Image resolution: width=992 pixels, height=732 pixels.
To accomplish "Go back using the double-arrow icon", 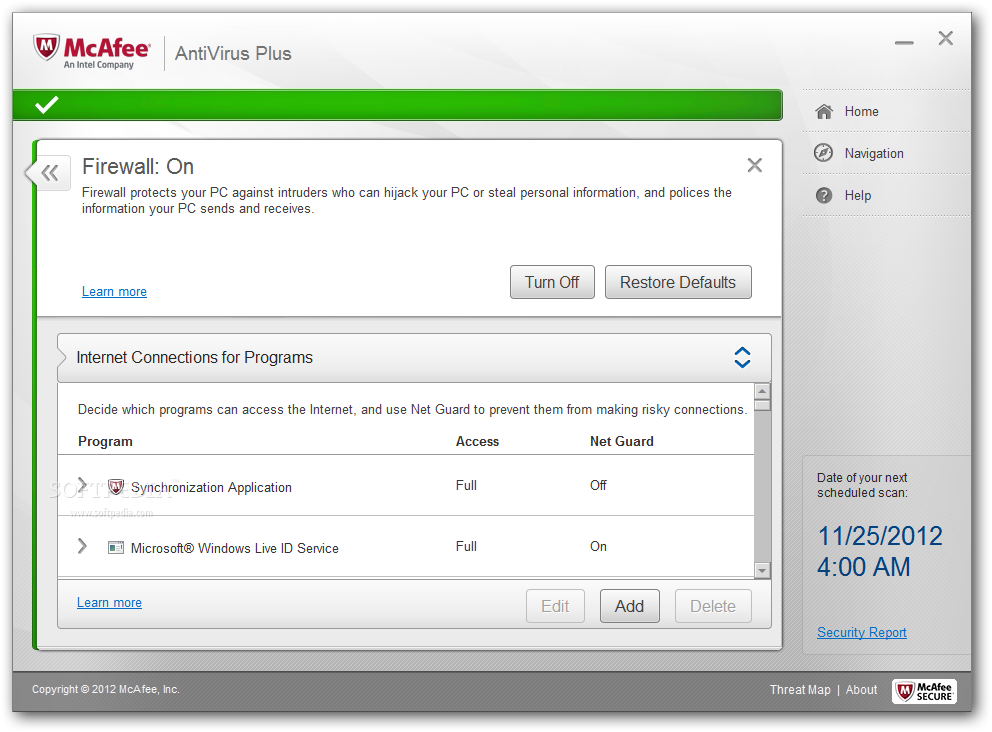I will pos(50,173).
